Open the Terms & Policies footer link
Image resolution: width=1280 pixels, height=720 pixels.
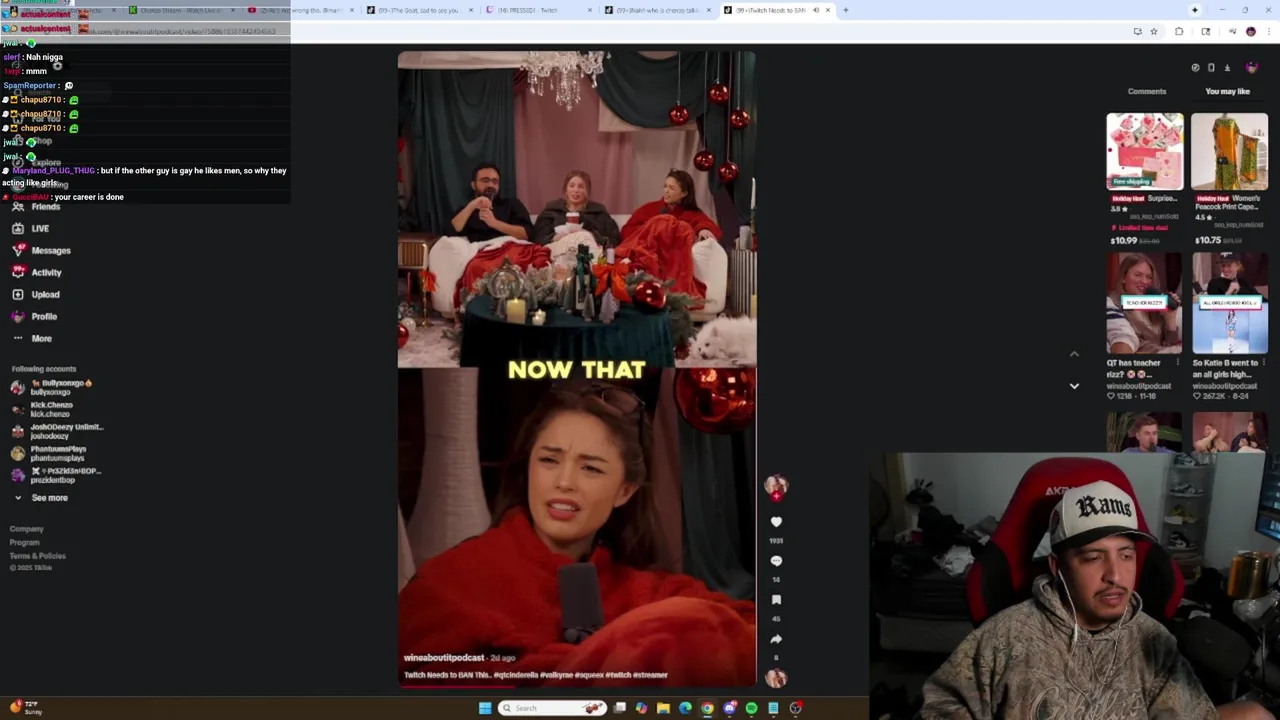(38, 556)
